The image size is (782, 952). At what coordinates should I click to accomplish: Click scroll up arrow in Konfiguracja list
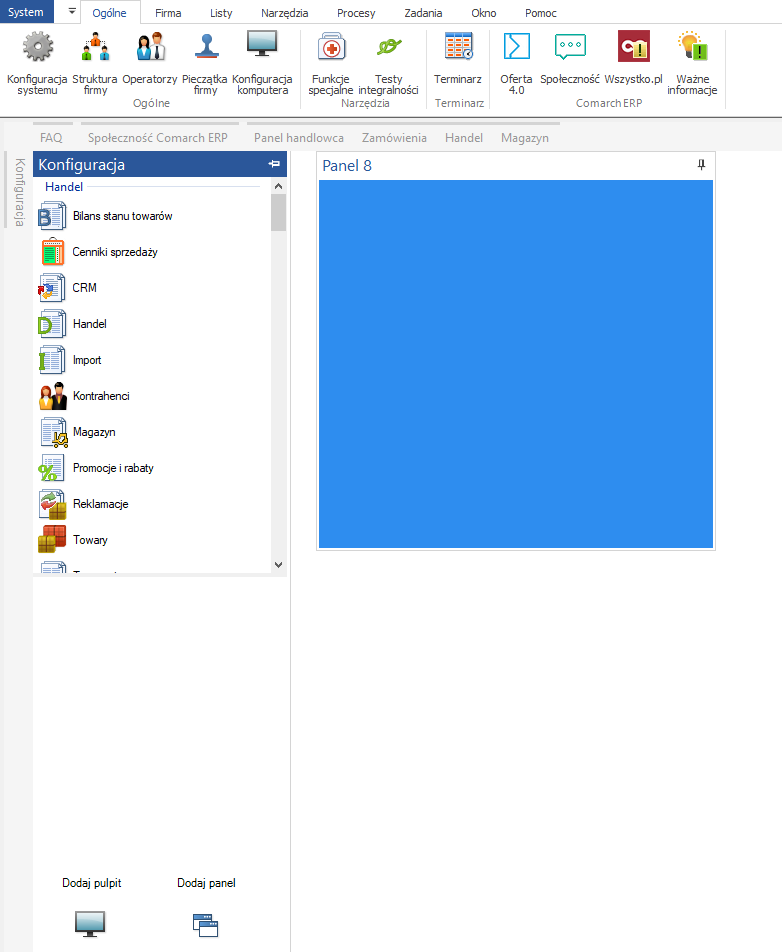coord(279,186)
